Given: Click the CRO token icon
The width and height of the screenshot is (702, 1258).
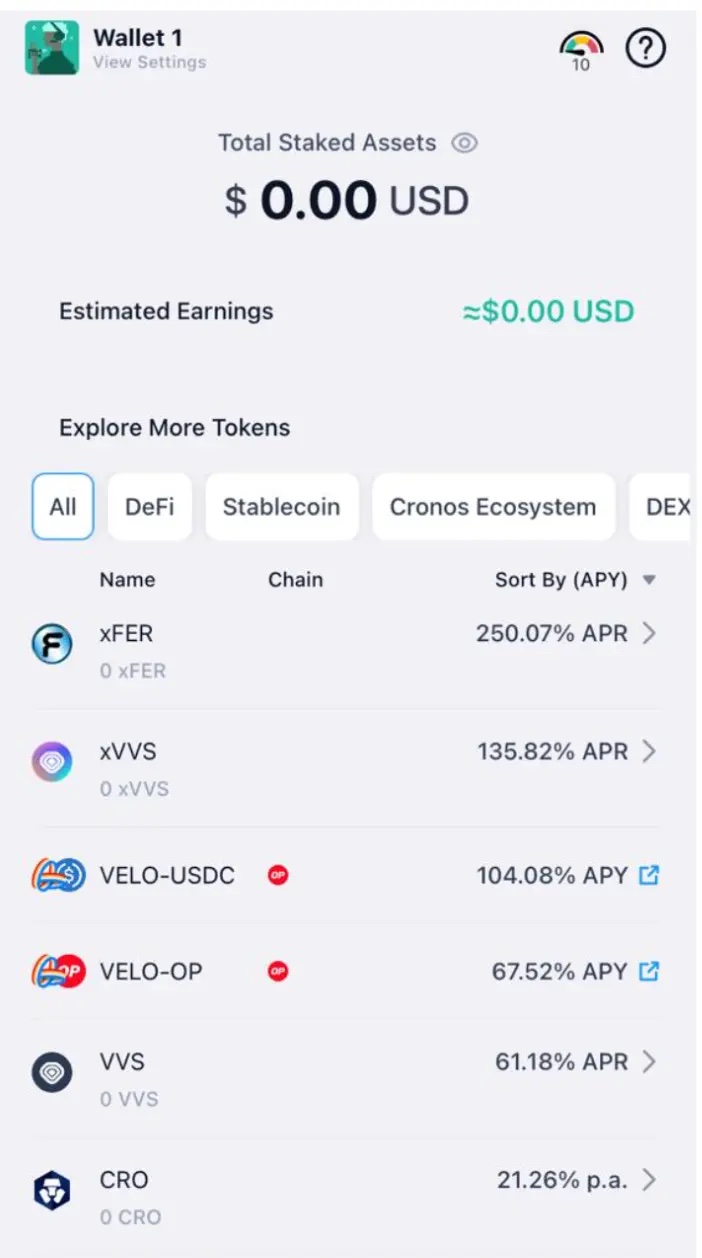Looking at the screenshot, I should tap(51, 1190).
